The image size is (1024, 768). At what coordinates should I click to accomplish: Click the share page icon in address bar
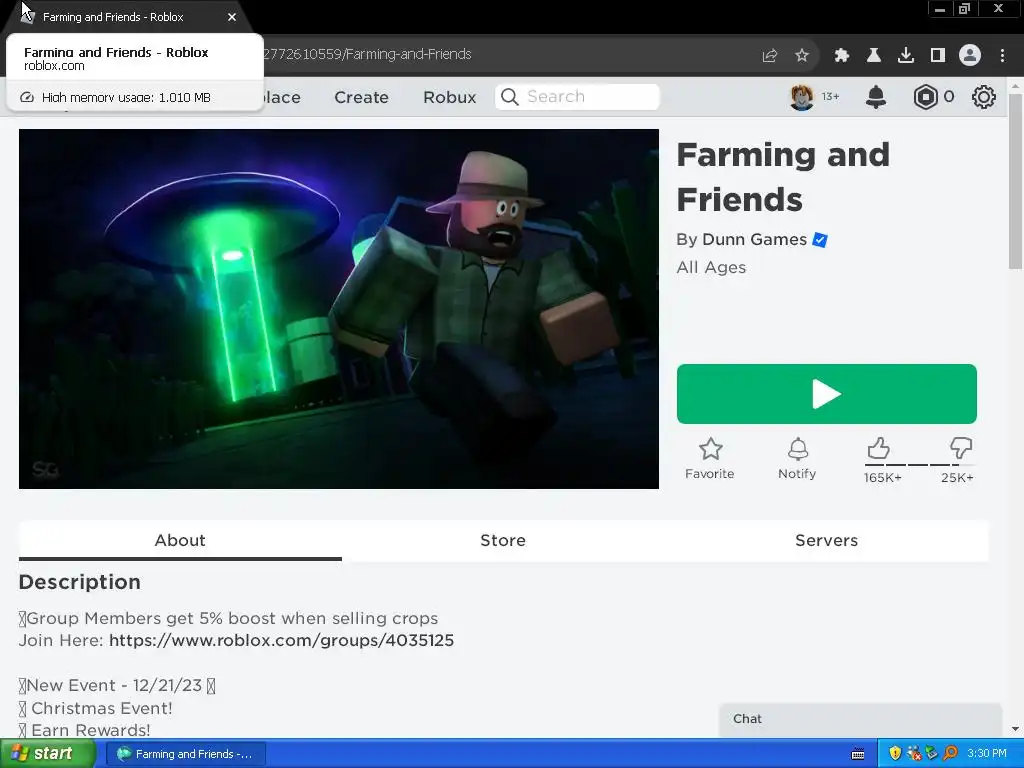pos(770,56)
